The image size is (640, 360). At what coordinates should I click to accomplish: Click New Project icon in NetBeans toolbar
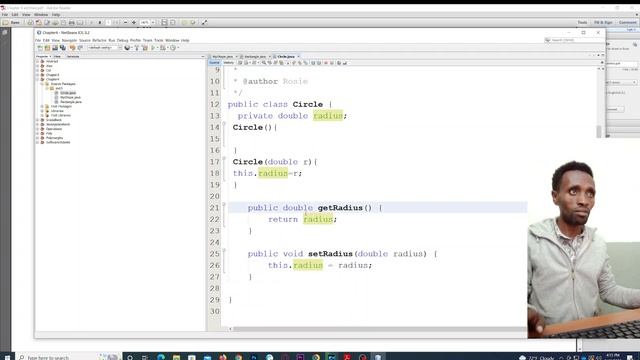47,48
